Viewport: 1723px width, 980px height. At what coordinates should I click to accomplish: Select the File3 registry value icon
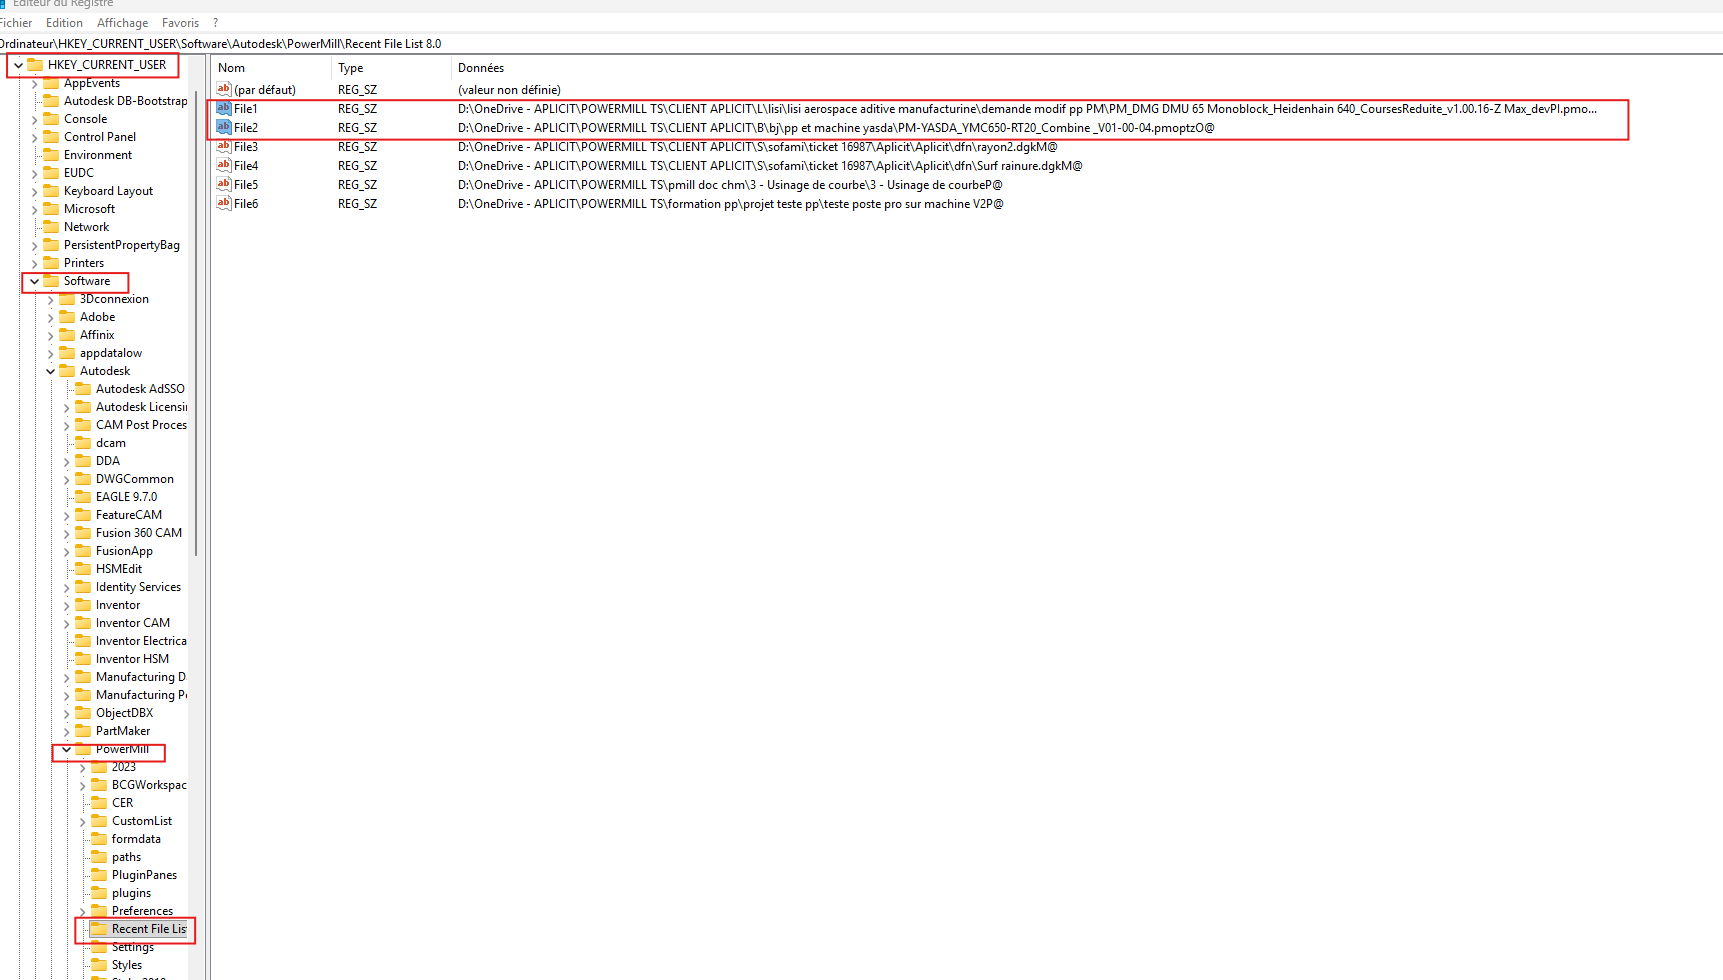[x=224, y=147]
